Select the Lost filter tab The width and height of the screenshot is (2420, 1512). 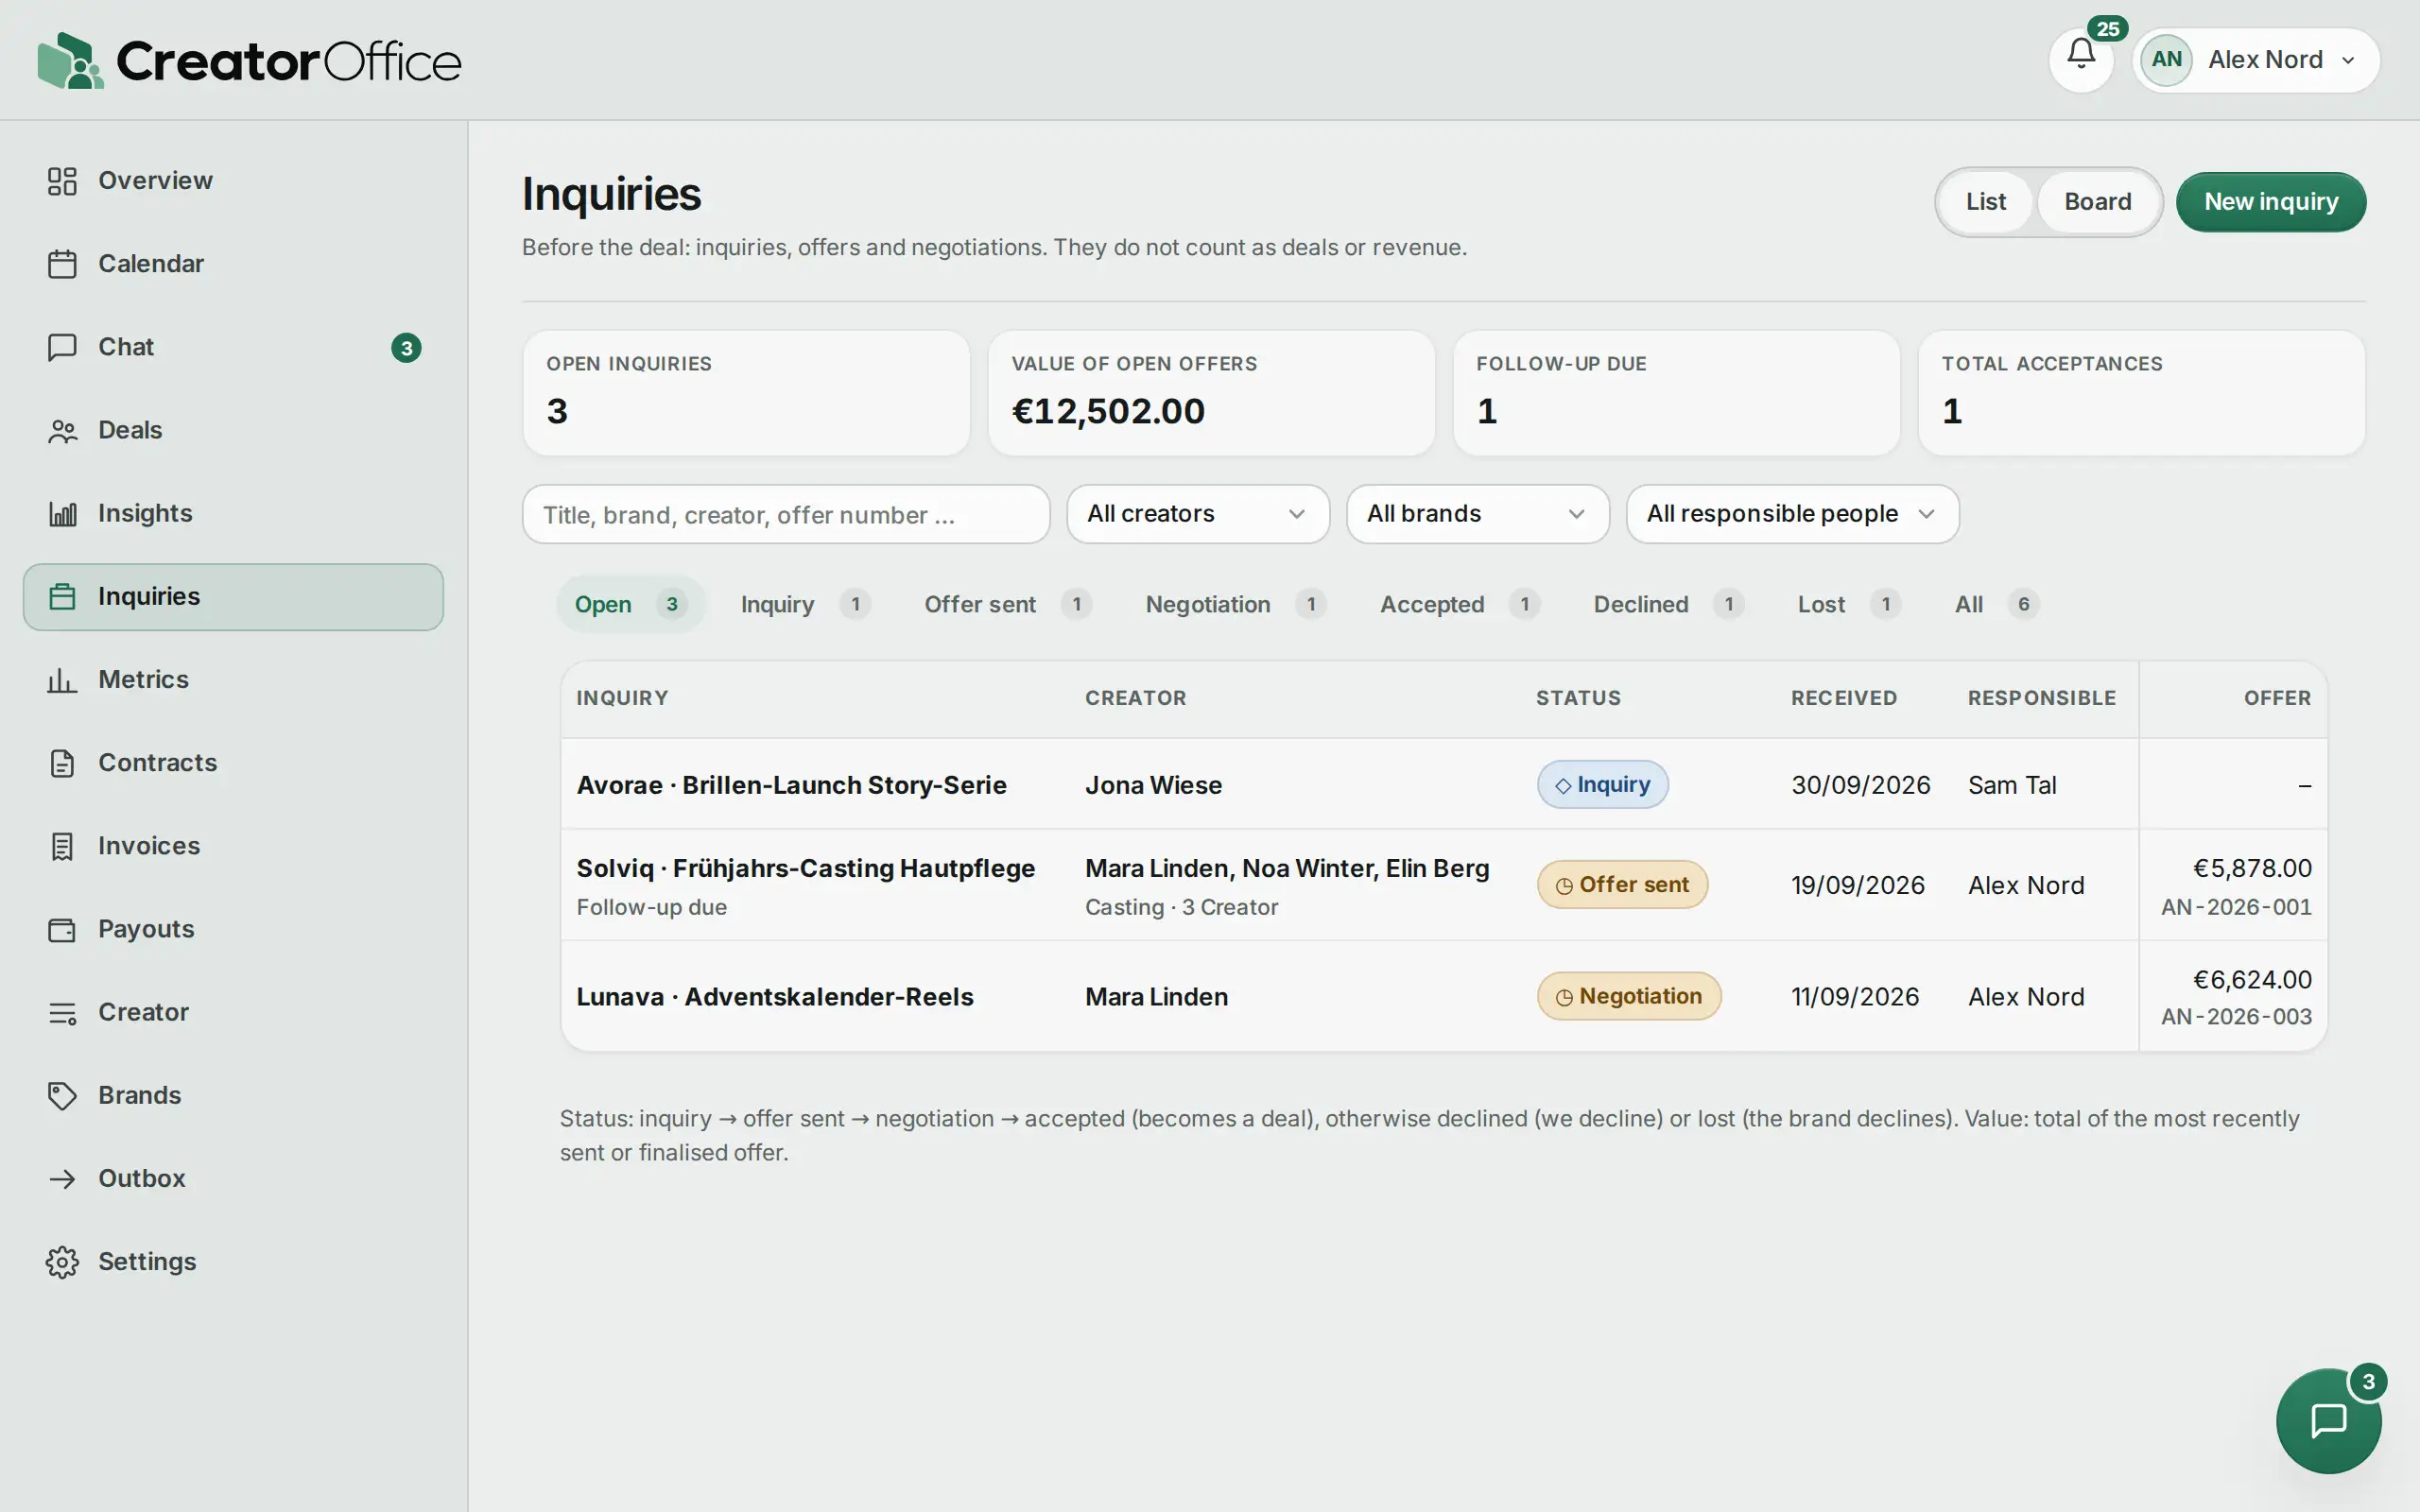(x=1848, y=604)
